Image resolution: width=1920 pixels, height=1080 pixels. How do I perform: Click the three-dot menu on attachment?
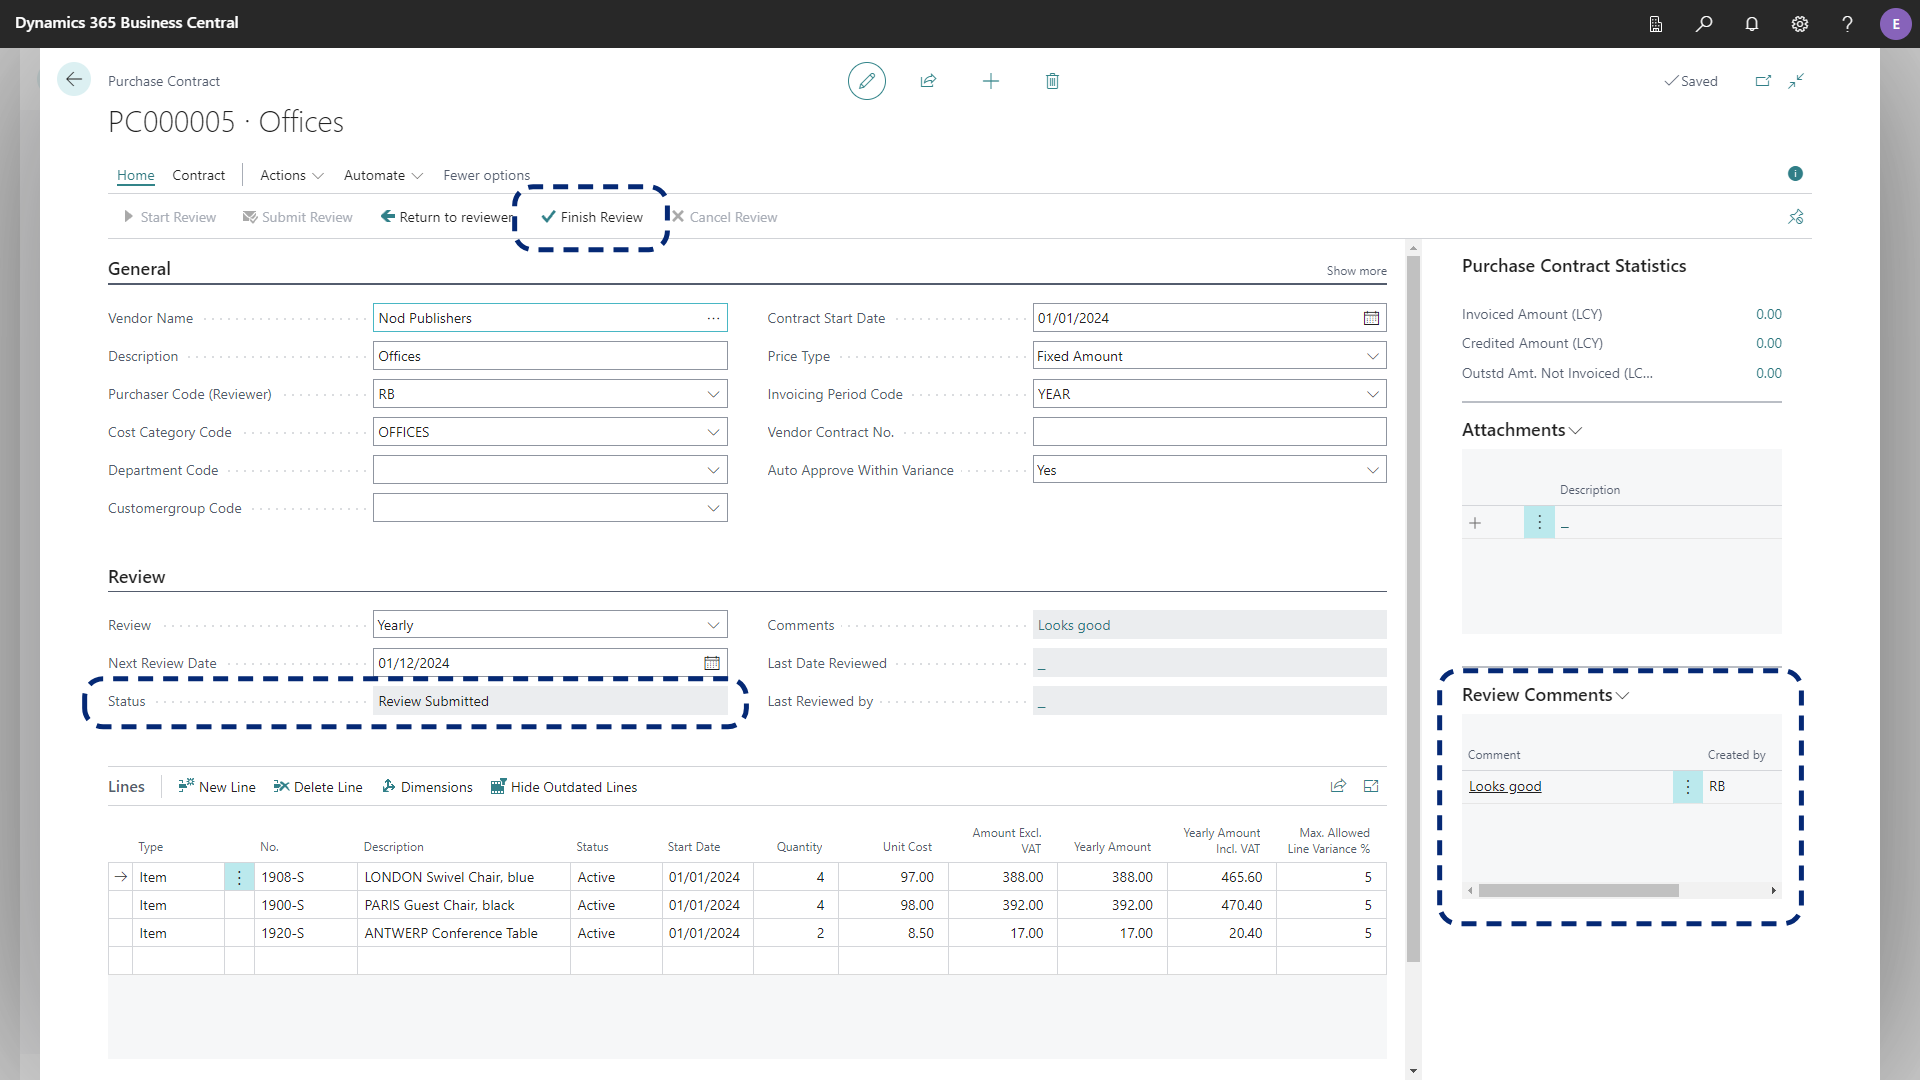pos(1539,522)
